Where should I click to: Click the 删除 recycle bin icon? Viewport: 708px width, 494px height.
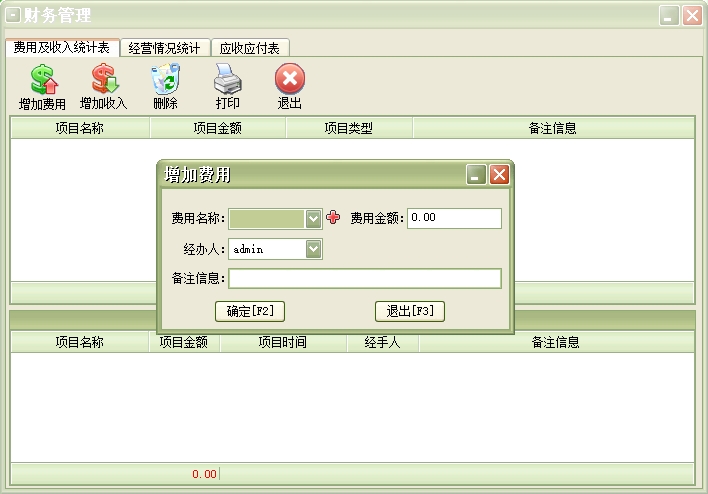pyautogui.click(x=165, y=80)
